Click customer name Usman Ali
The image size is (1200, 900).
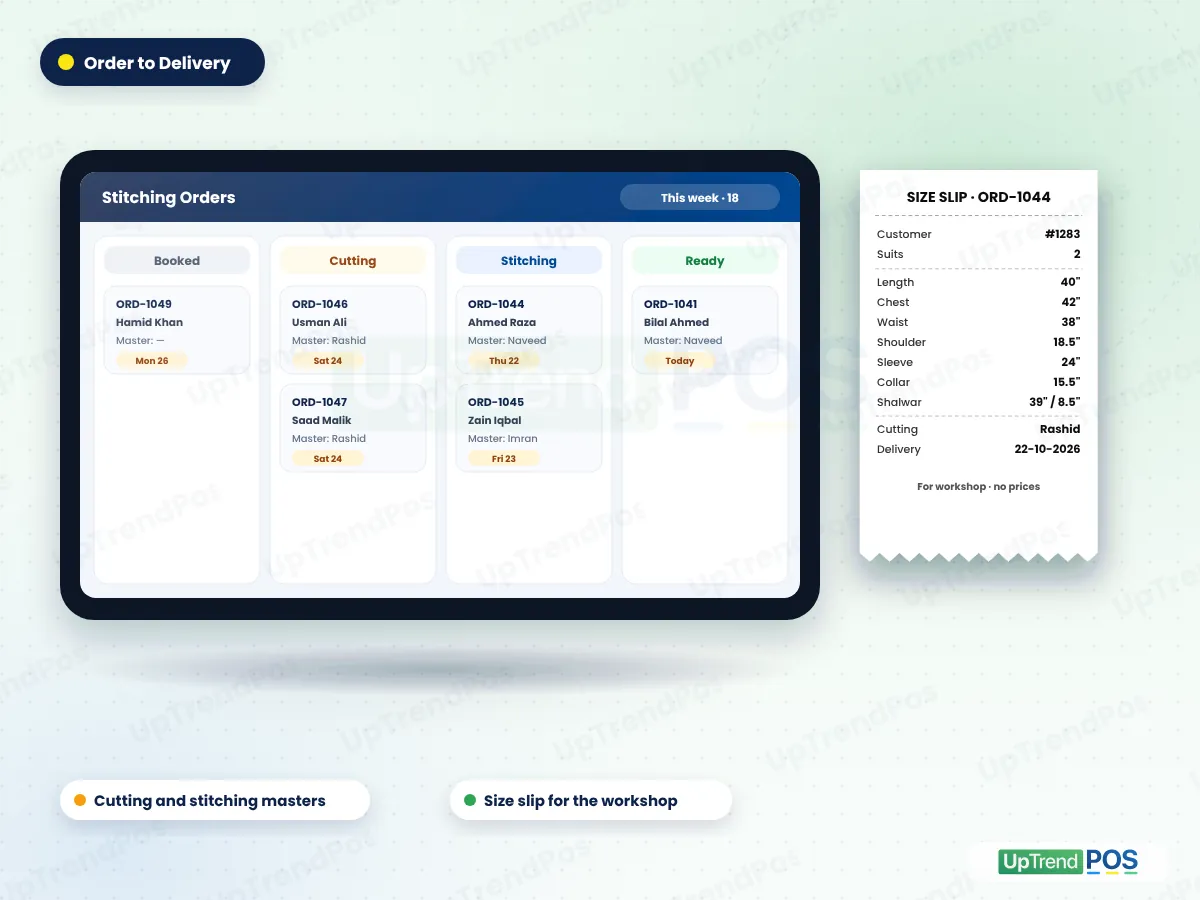319,322
